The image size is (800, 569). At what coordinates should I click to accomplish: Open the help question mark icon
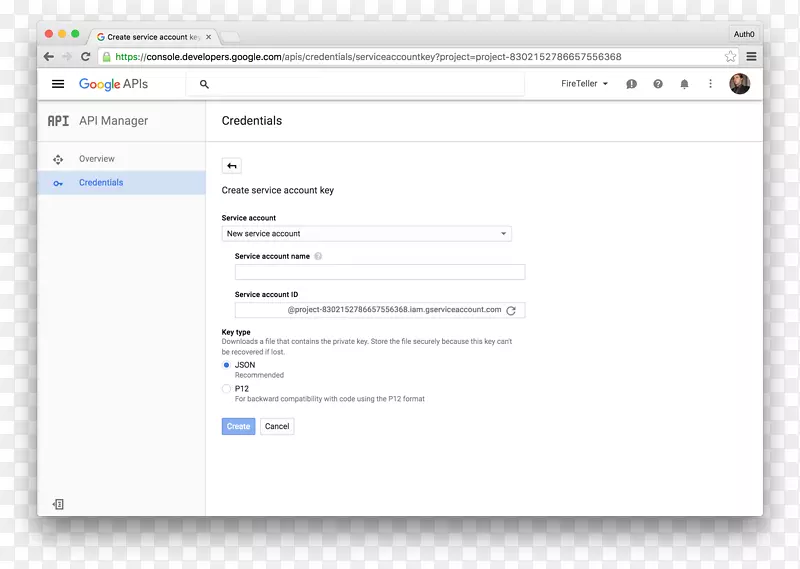coord(658,84)
